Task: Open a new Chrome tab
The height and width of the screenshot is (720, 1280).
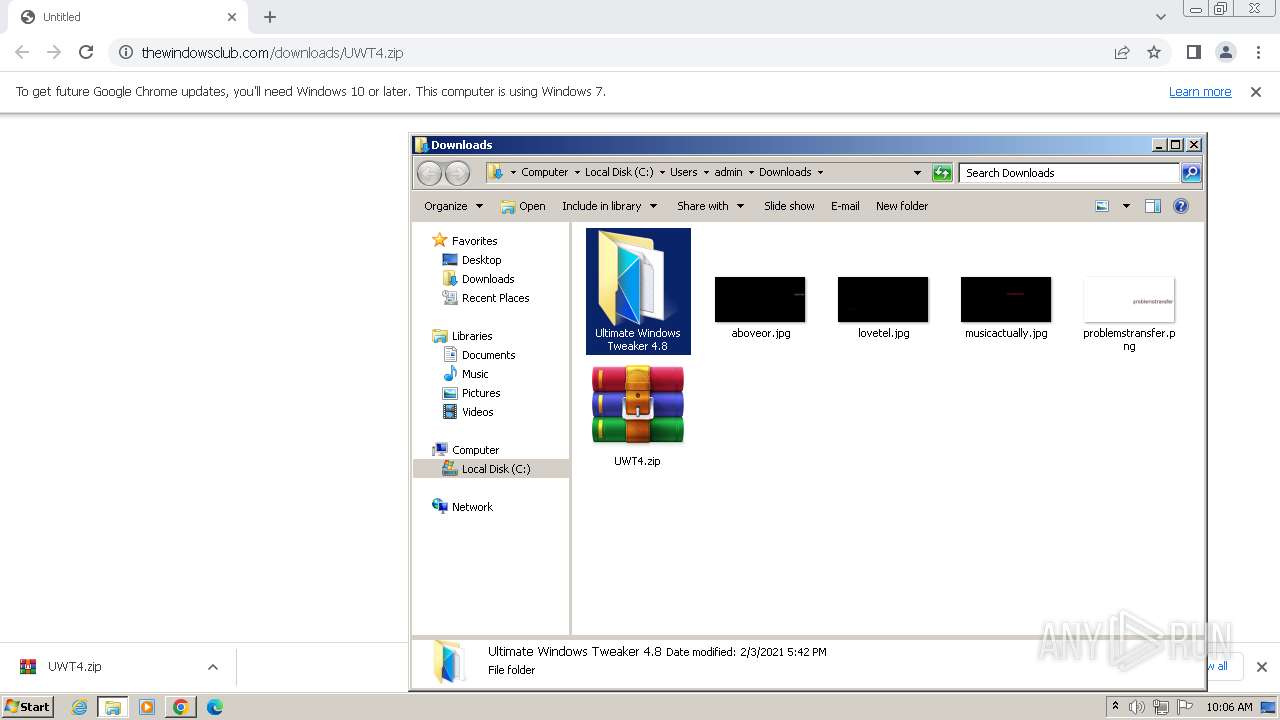Action: click(270, 17)
